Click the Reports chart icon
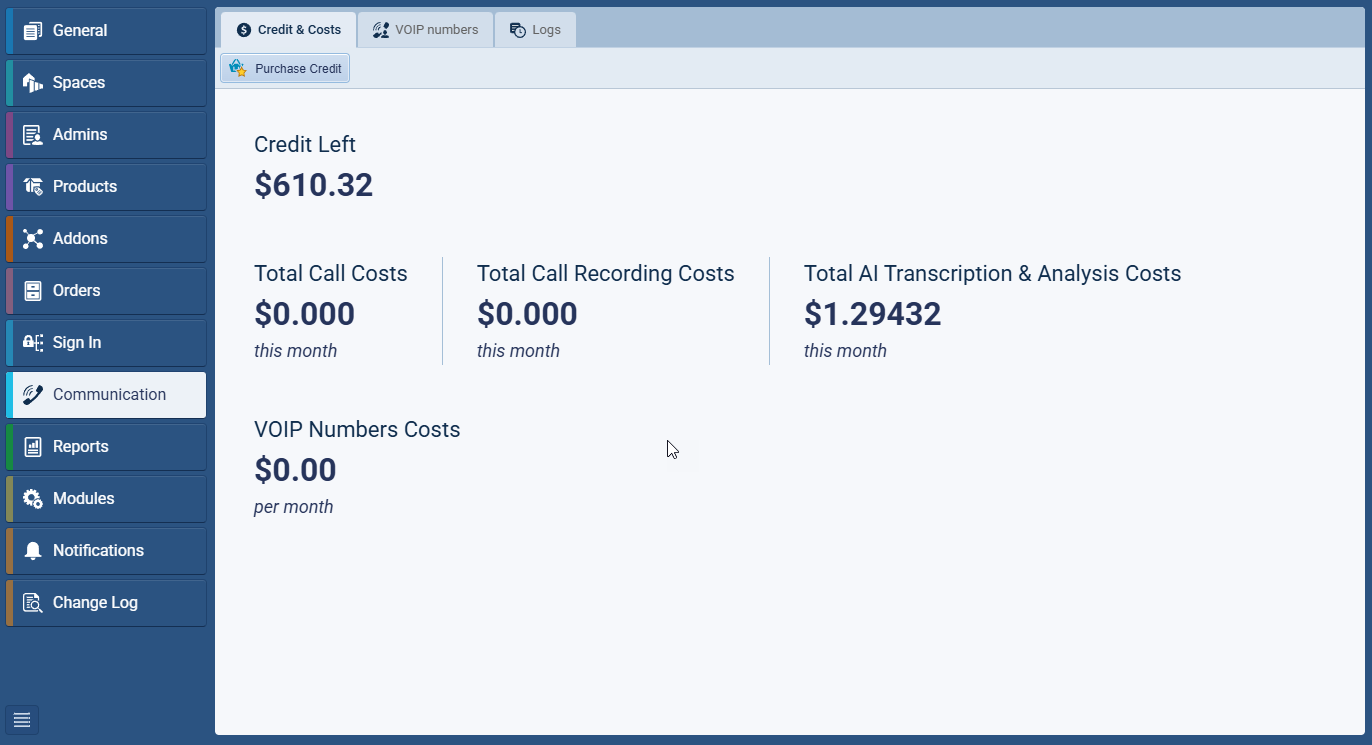This screenshot has height=745, width=1372. click(x=33, y=447)
